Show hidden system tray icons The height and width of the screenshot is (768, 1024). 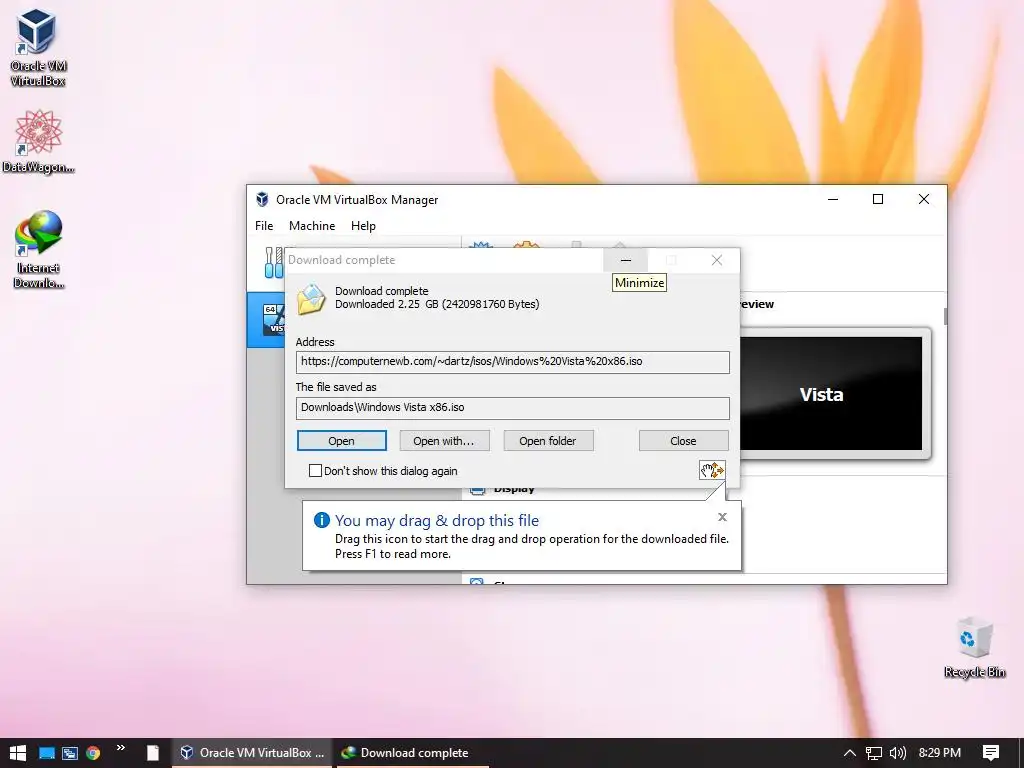(850, 753)
